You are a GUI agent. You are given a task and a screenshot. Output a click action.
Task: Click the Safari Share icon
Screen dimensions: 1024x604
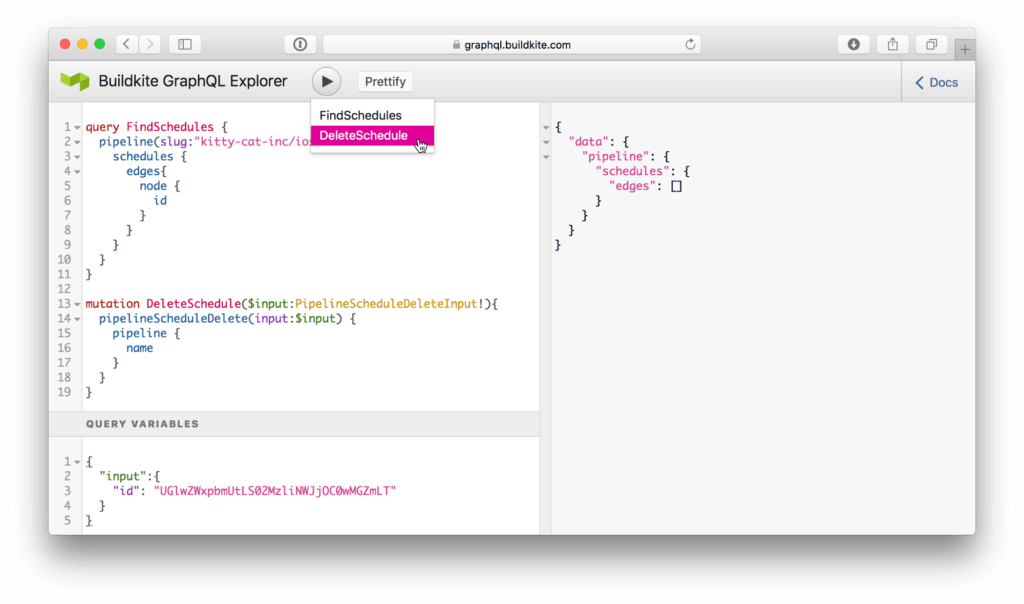click(891, 44)
